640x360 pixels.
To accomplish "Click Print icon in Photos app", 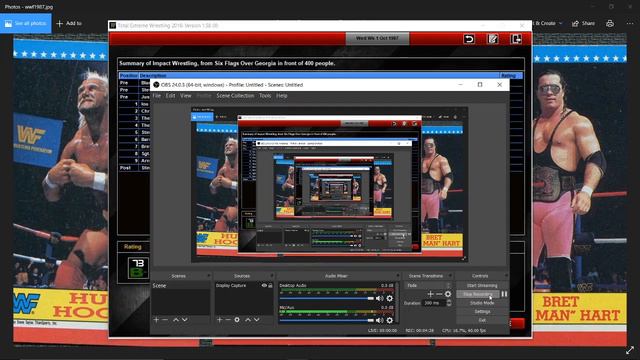I will coord(610,23).
